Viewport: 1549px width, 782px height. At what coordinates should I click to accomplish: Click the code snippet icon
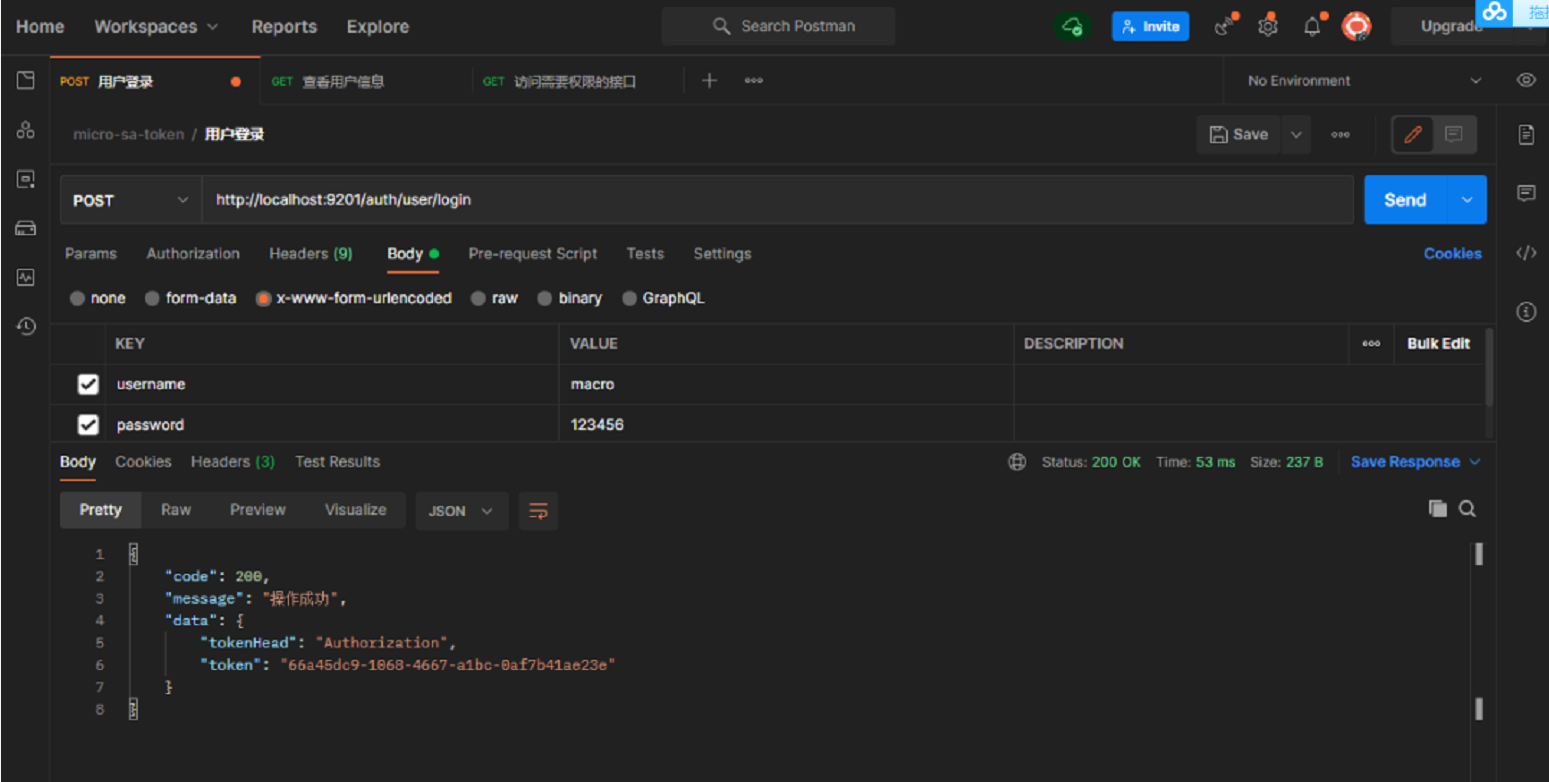[1526, 253]
